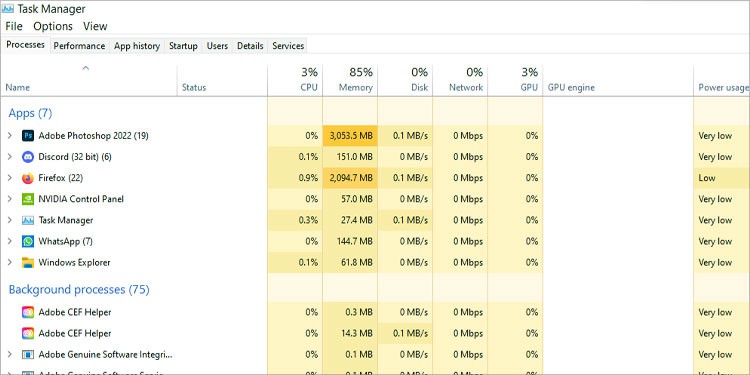Select the Discord (32 bit) (6) name
Screen dimensions: 750x375
(x=75, y=157)
